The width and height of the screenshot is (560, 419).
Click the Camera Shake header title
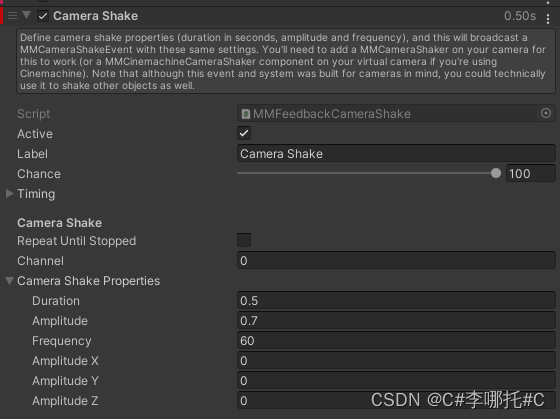click(x=95, y=16)
